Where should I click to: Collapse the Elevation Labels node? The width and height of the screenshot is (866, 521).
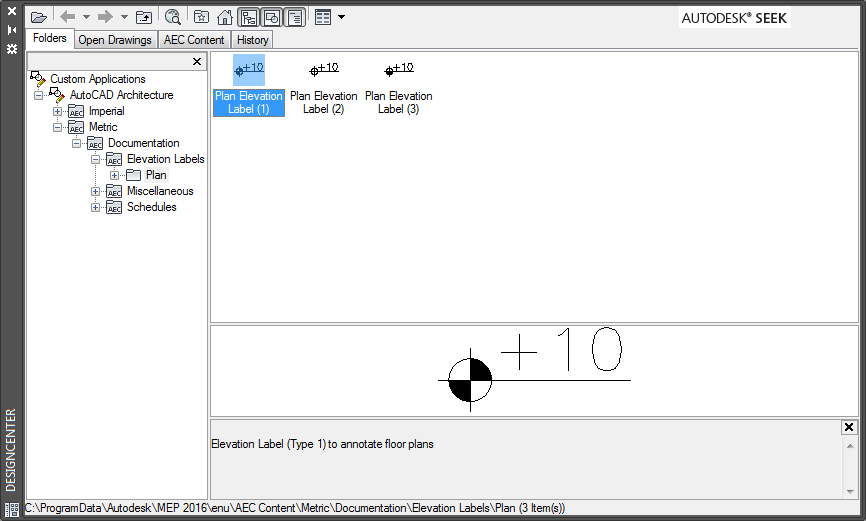pyautogui.click(x=96, y=160)
